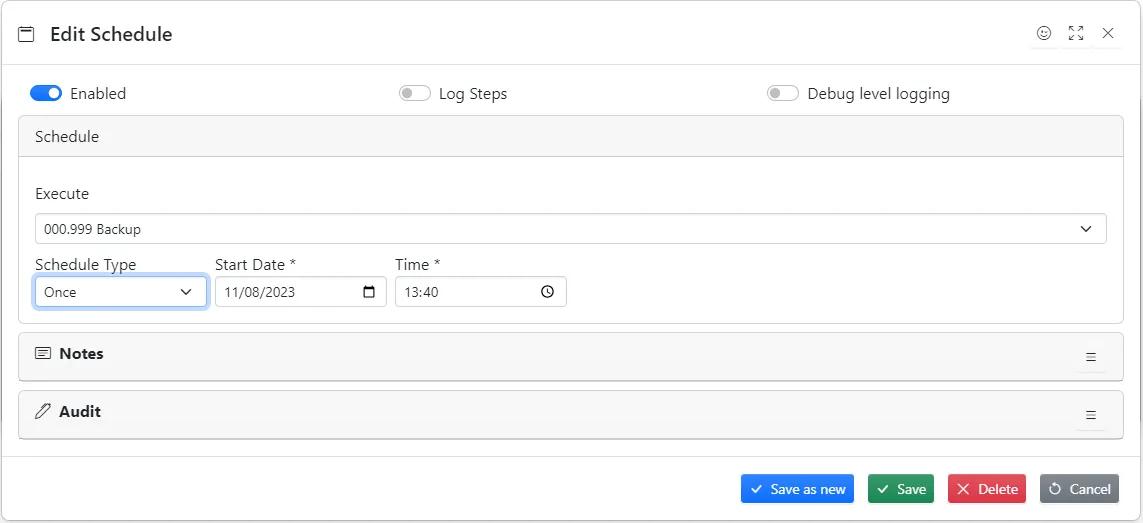Viewport: 1143px width, 523px height.
Task: Click the Edit Schedule title text
Action: pos(111,34)
